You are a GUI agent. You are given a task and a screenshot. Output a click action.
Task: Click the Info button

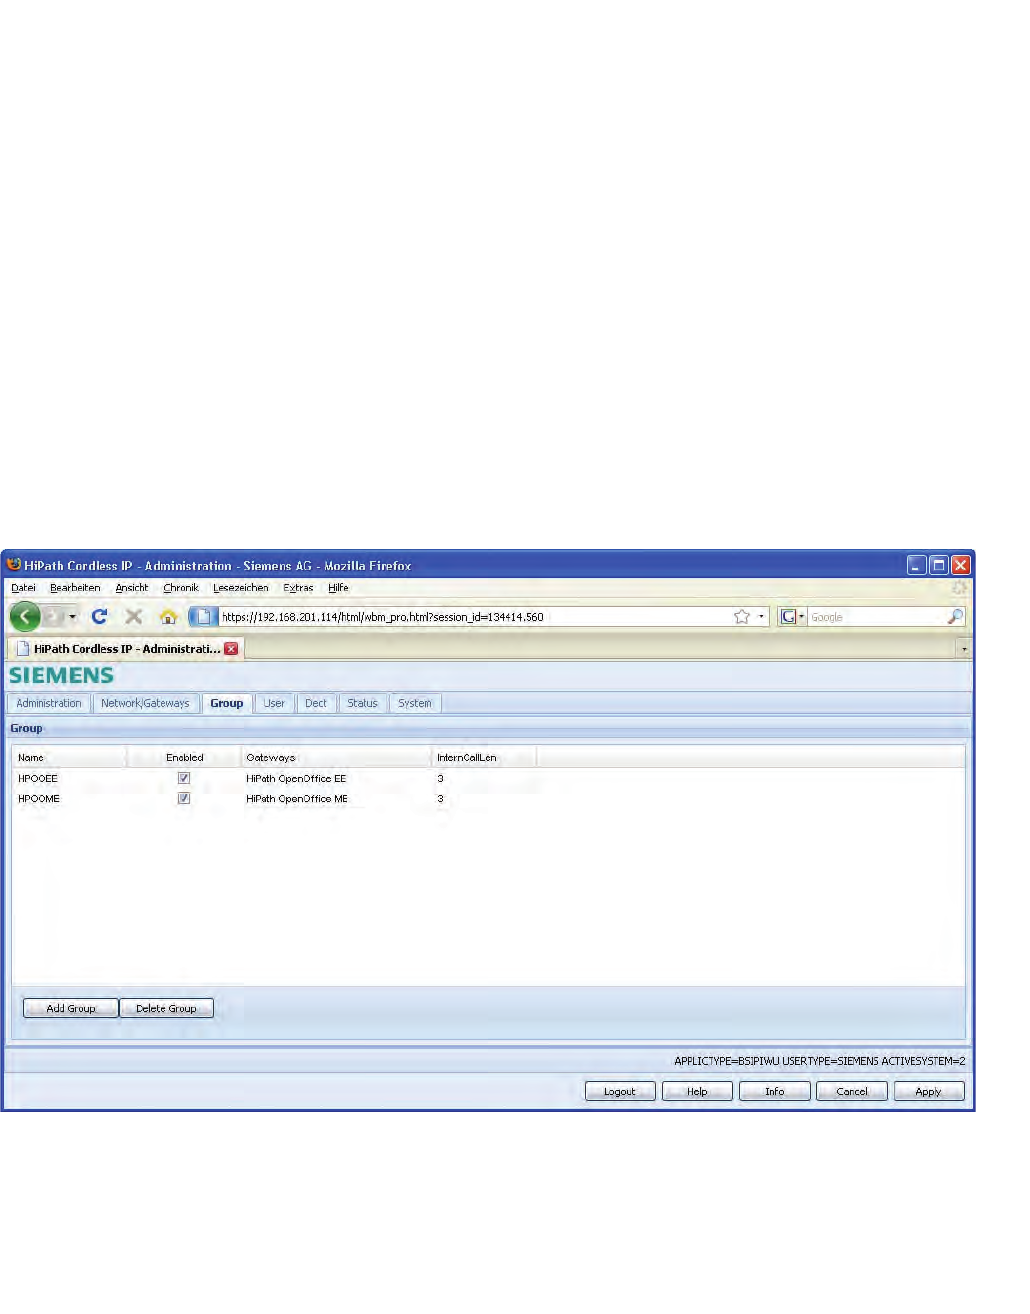[775, 1091]
